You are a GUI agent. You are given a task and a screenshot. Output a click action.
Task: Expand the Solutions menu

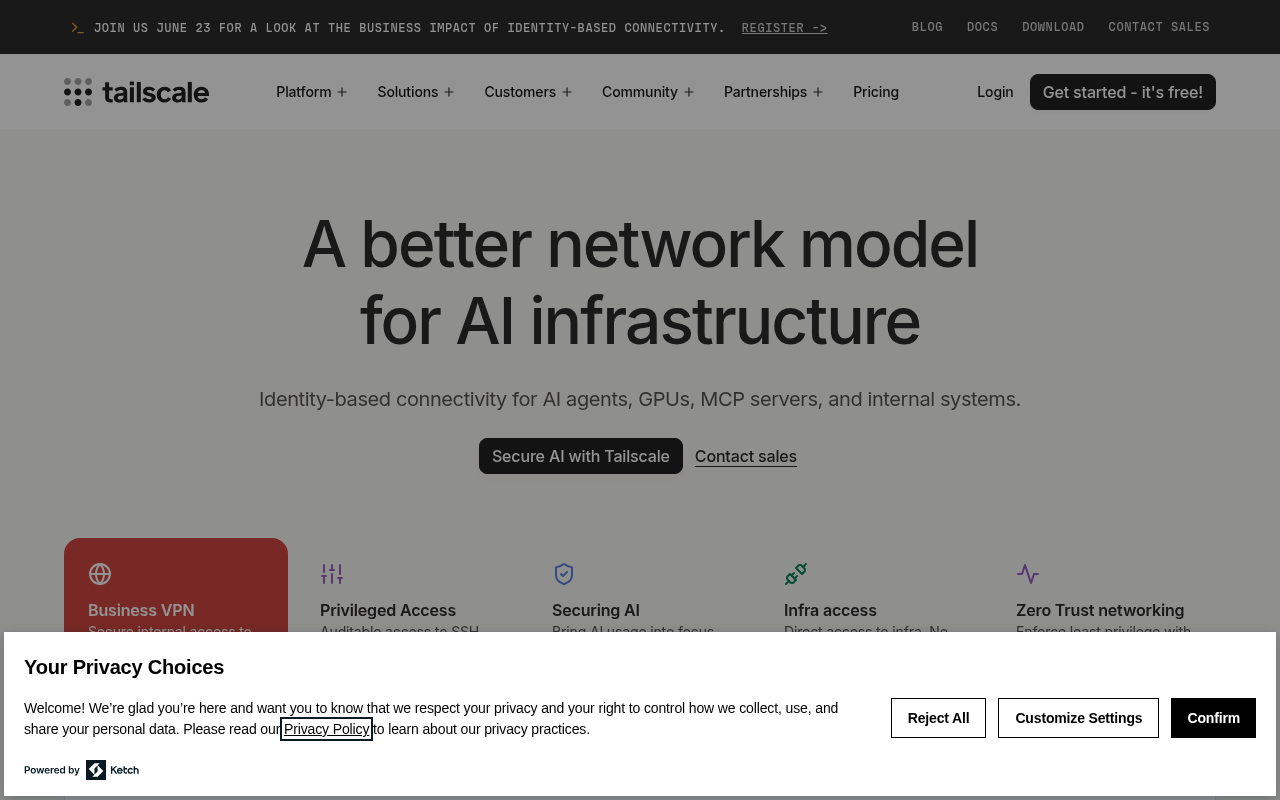tap(416, 92)
